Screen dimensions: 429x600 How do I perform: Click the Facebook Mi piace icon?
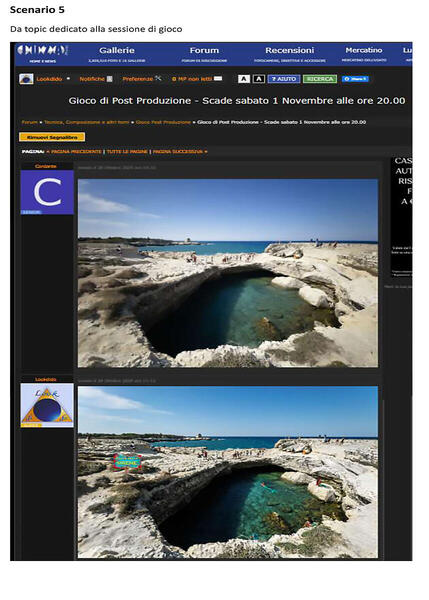pos(355,79)
